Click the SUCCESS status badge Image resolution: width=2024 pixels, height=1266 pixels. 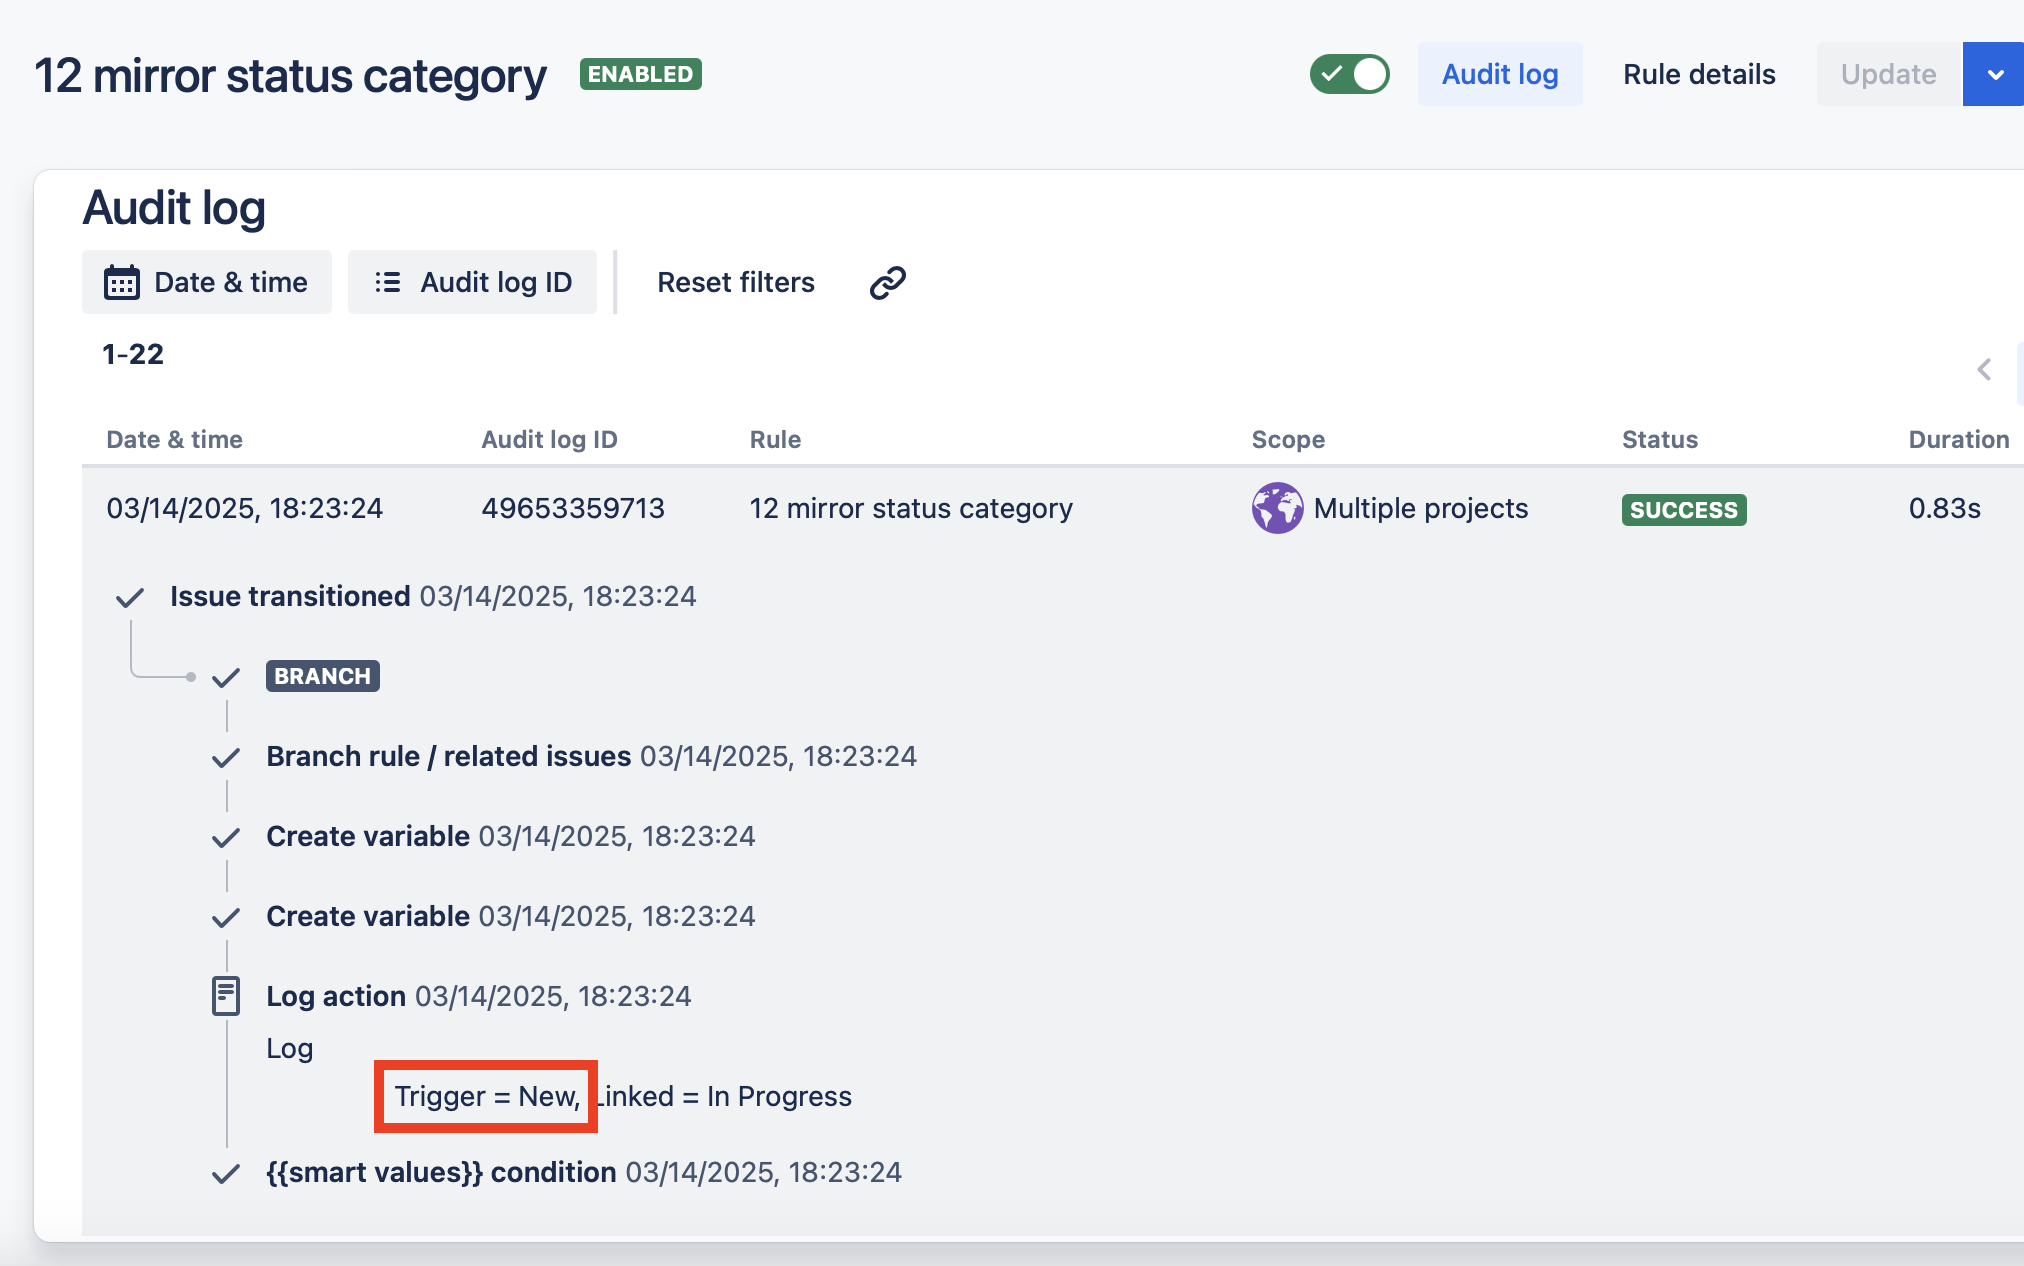click(x=1684, y=510)
